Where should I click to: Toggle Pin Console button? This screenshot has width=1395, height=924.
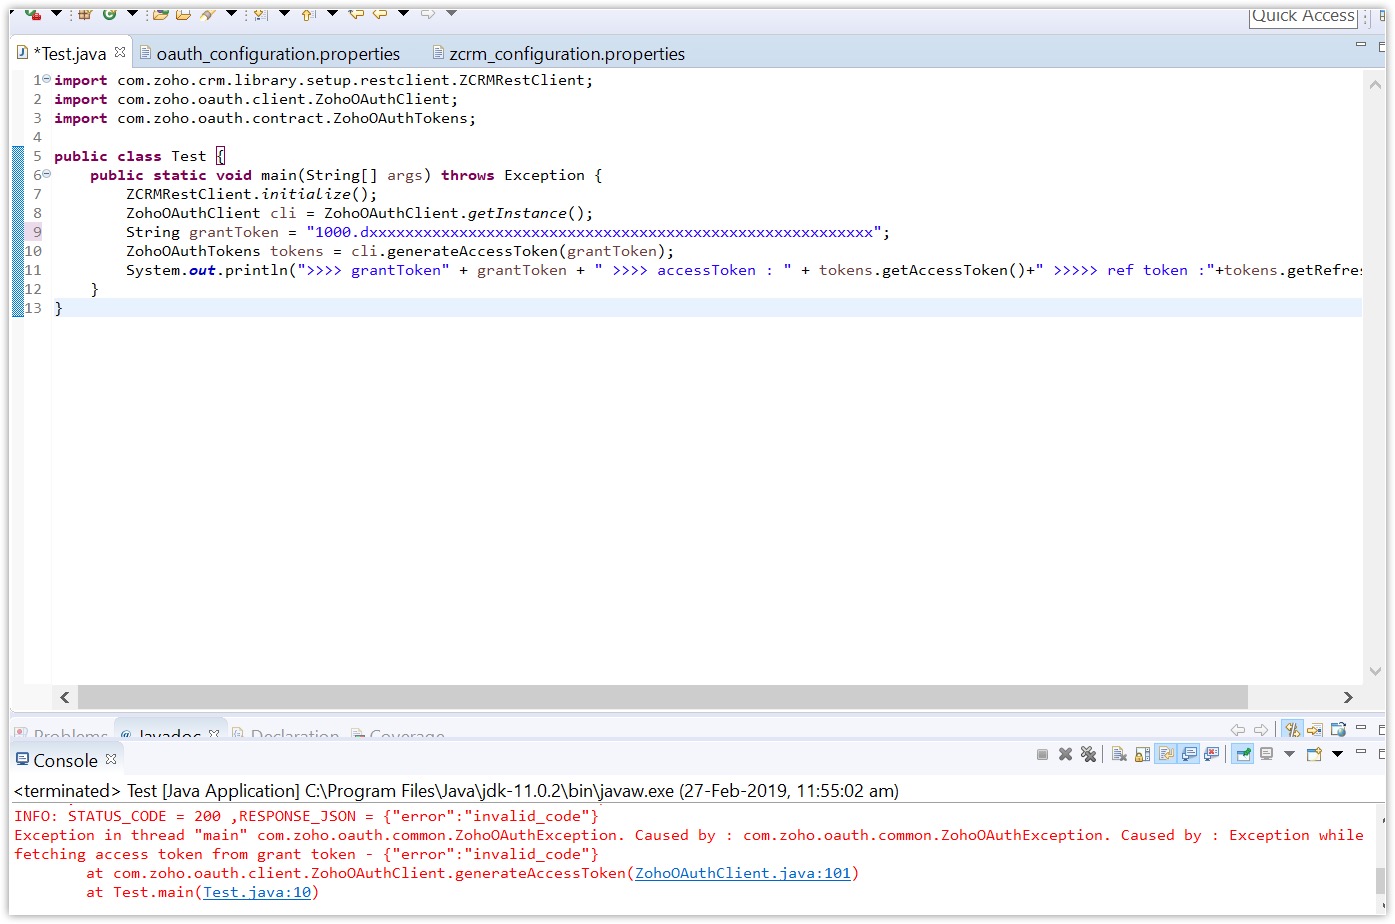[1243, 753]
